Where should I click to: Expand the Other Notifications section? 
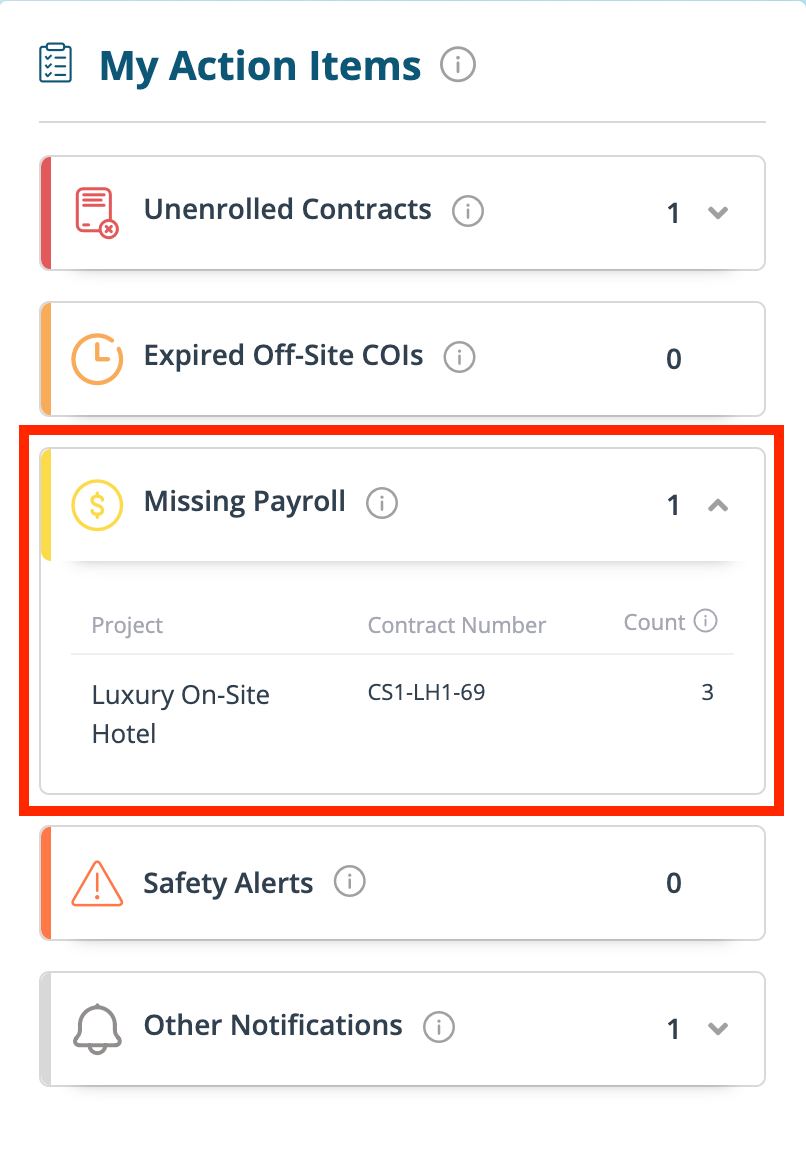[x=717, y=1028]
